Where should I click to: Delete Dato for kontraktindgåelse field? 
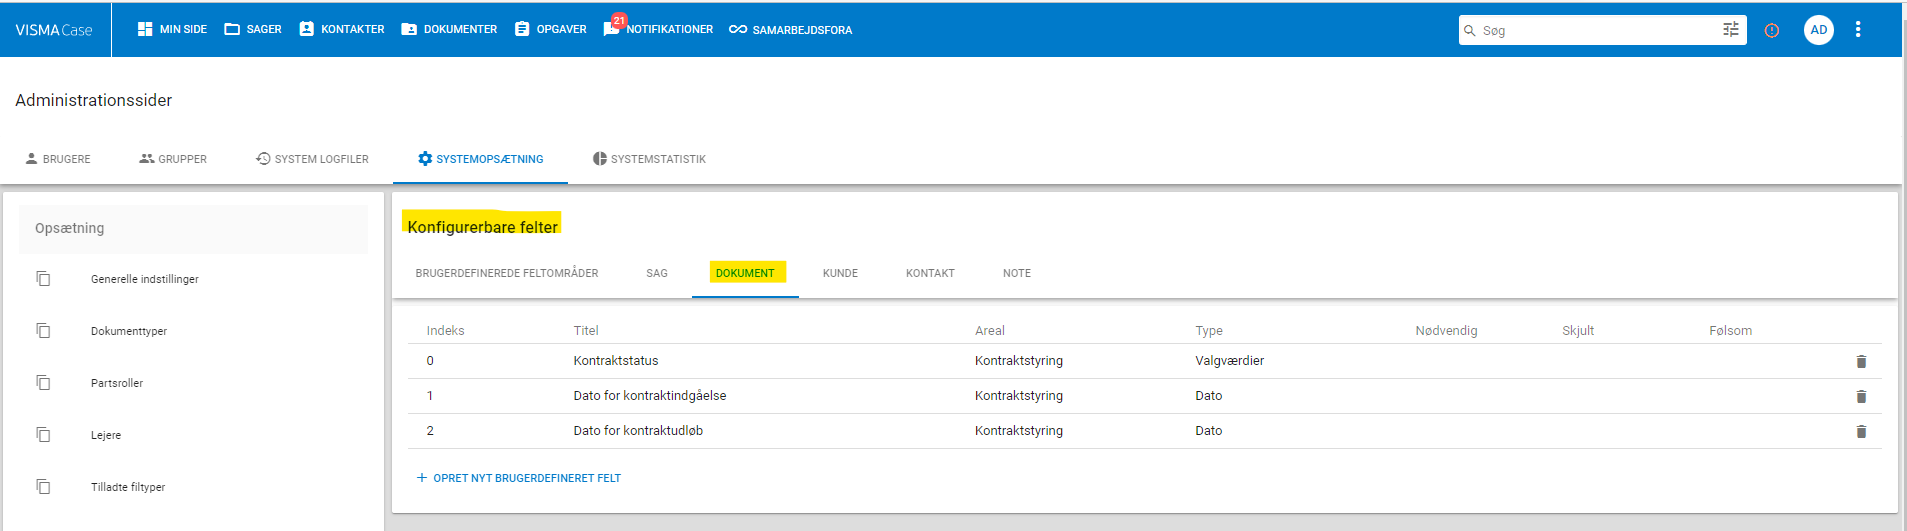pos(1861,396)
